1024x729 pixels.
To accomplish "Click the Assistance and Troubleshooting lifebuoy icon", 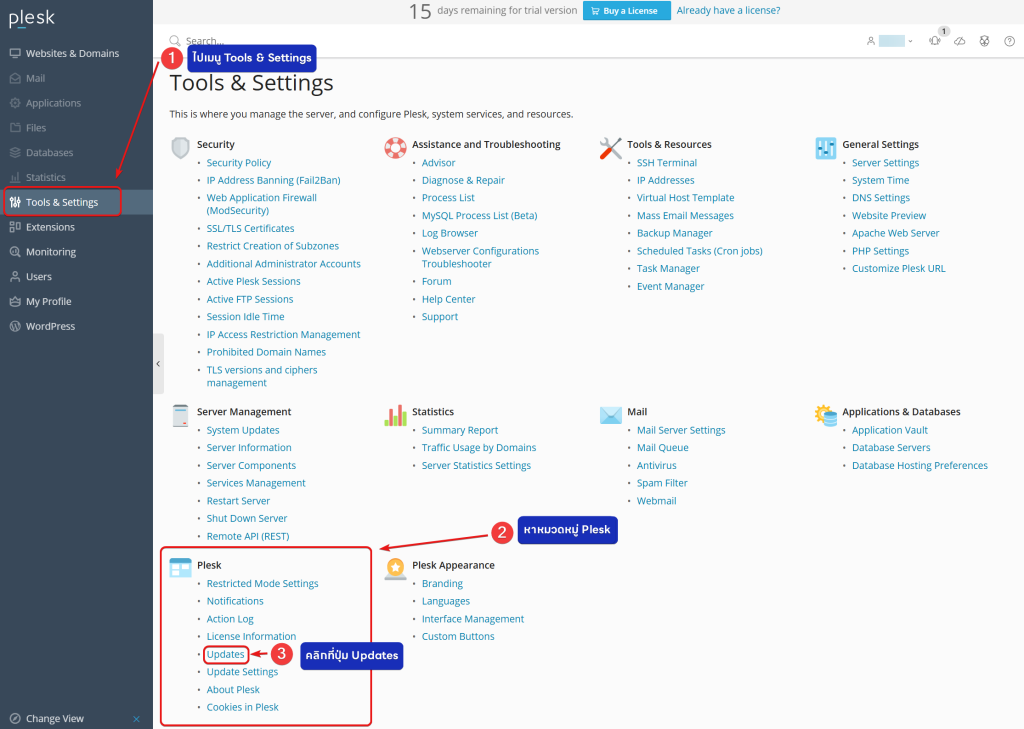I will pos(395,148).
